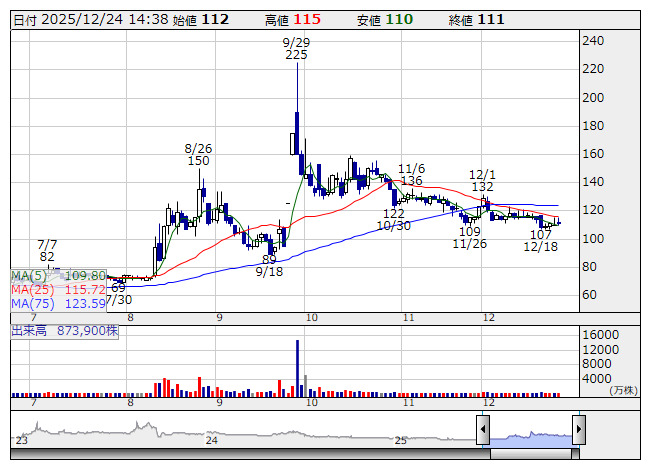Click the 出来高 873,900株 volume label
The height and width of the screenshot is (470, 653).
65,331
